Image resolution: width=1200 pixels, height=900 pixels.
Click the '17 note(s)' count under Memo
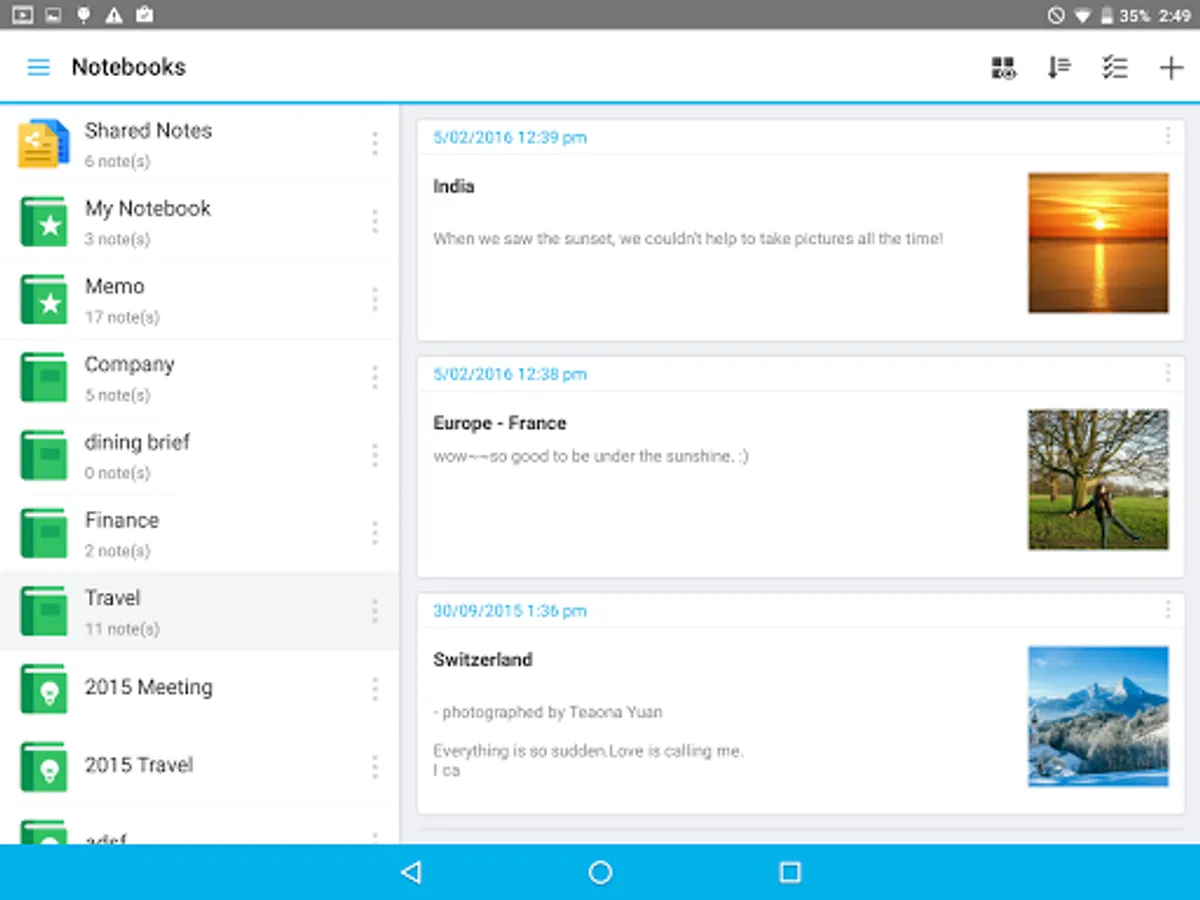(x=122, y=317)
